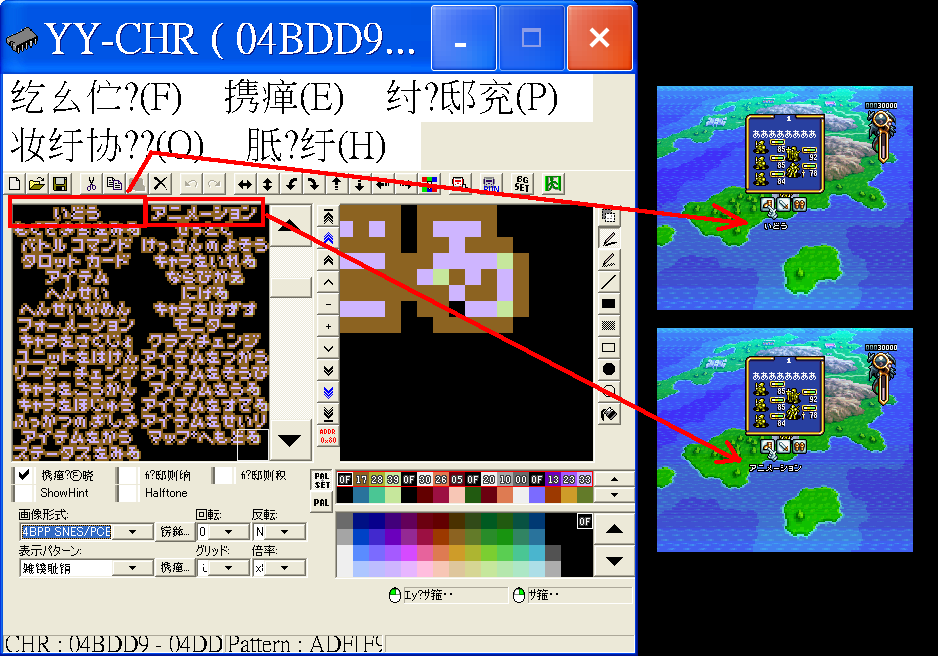Open the 倍率 zoom ratio dropdown
Screen dimensions: 938x656
285,567
